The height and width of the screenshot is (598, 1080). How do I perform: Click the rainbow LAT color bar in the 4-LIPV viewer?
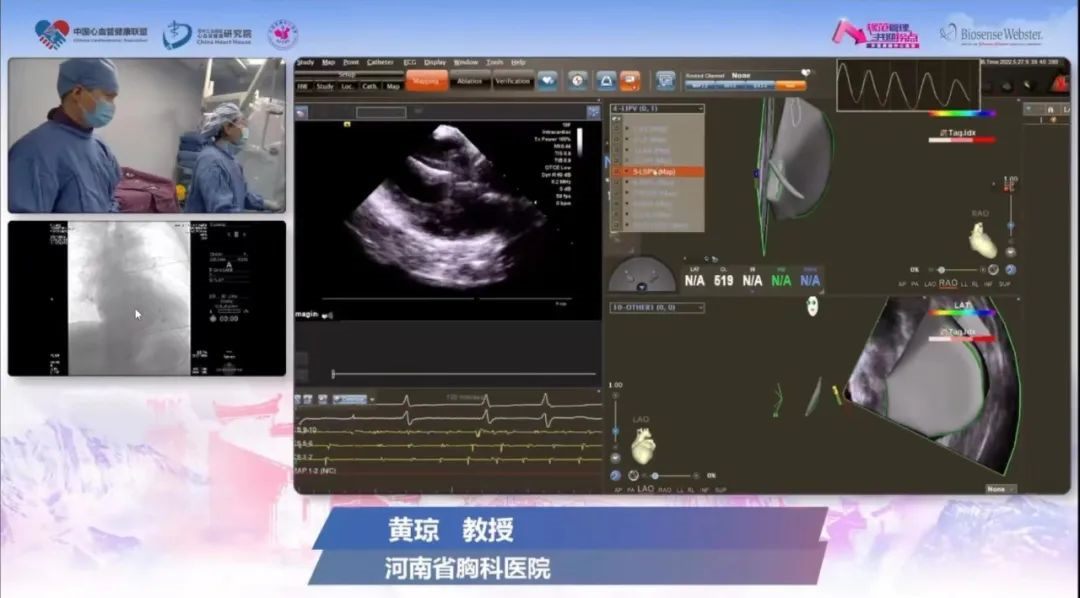coord(962,114)
